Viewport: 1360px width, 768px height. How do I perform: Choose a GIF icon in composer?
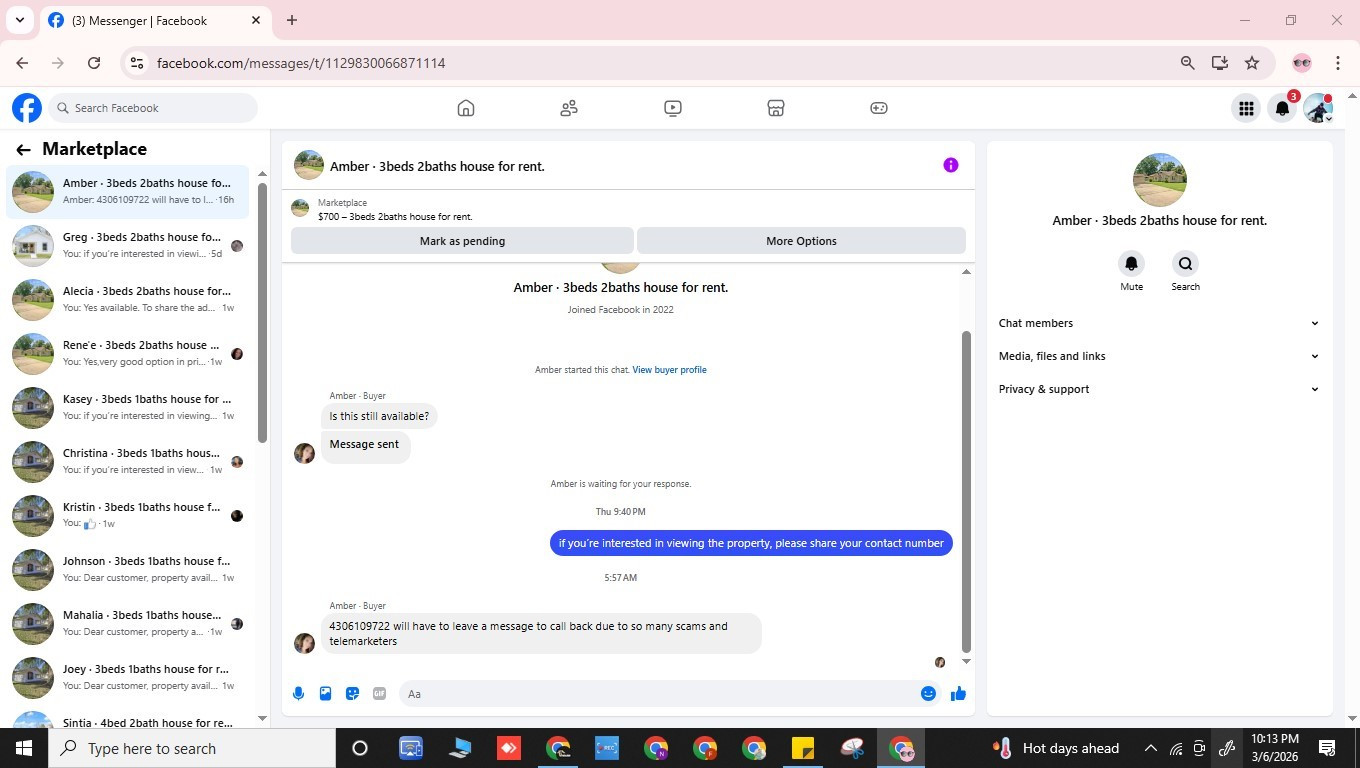click(379, 693)
